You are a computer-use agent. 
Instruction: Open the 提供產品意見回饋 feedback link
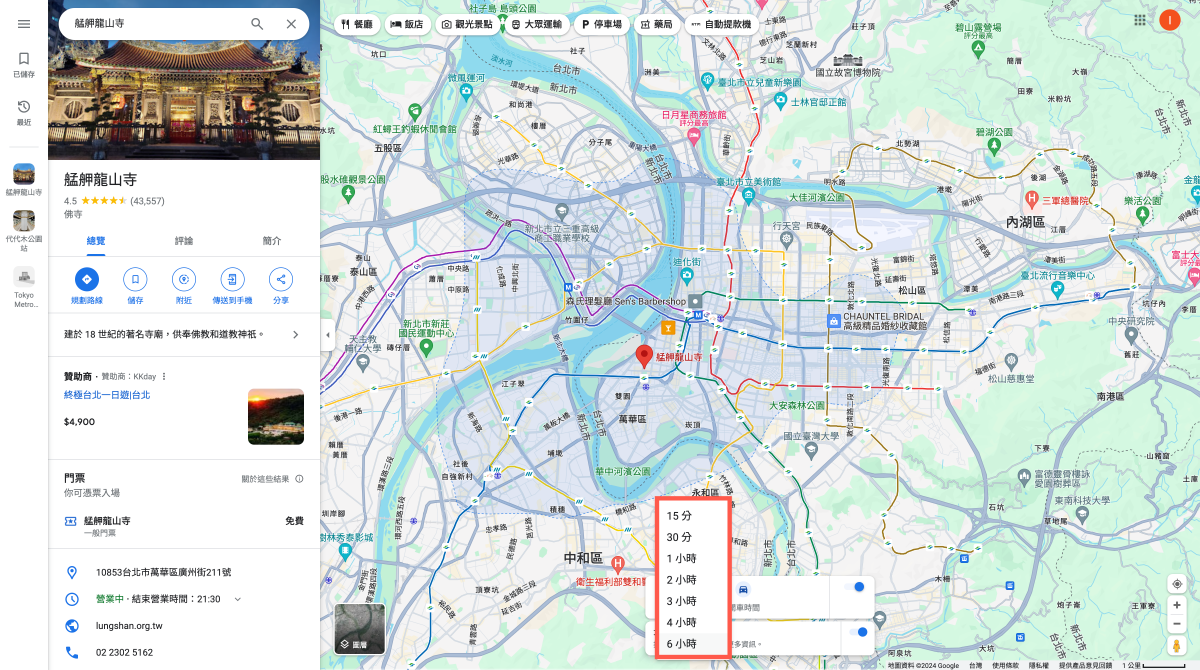pos(1086,665)
